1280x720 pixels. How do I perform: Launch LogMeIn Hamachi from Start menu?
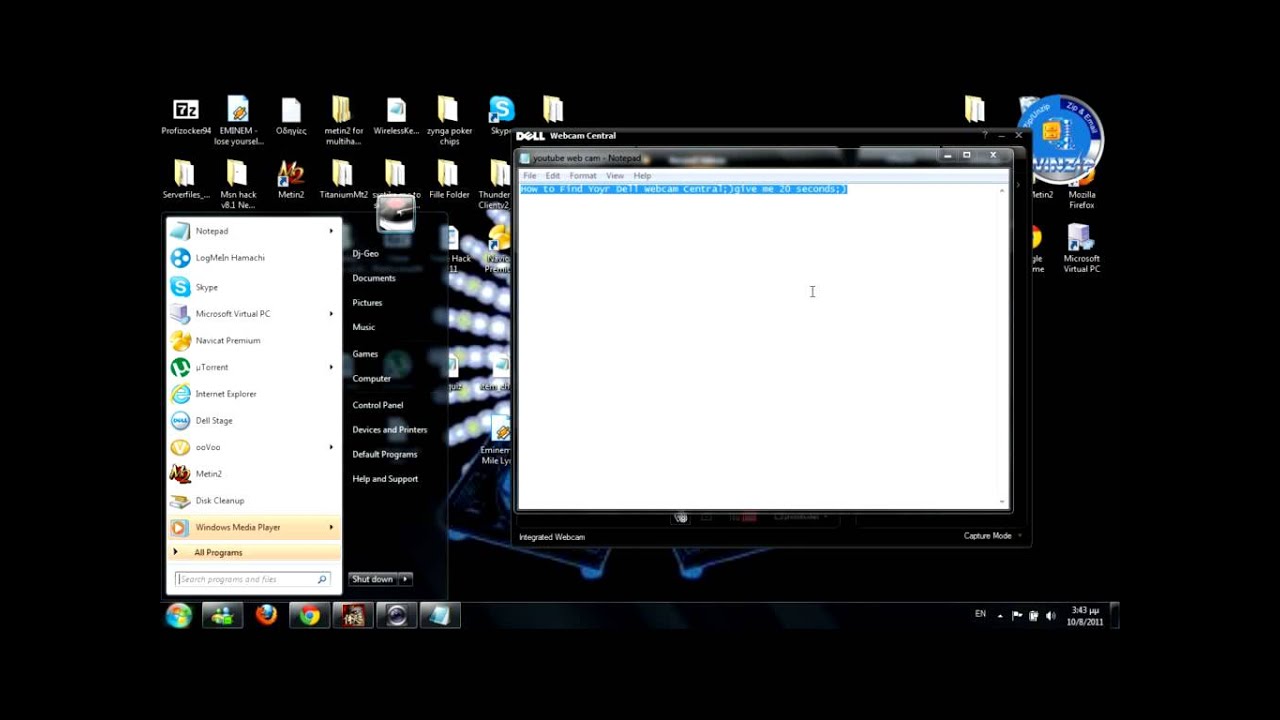pos(254,258)
